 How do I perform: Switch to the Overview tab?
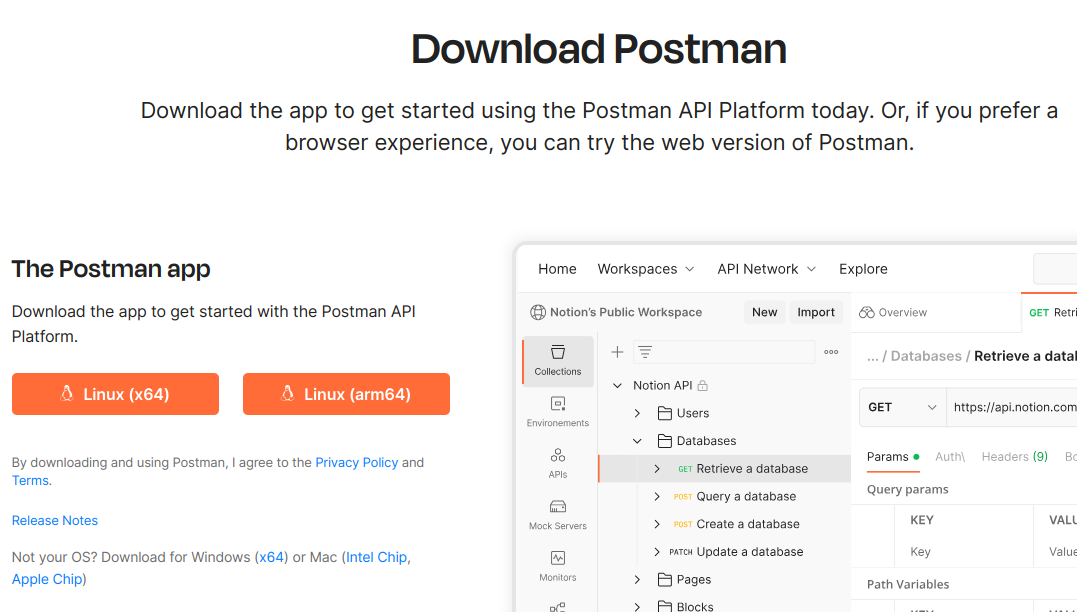click(x=893, y=313)
